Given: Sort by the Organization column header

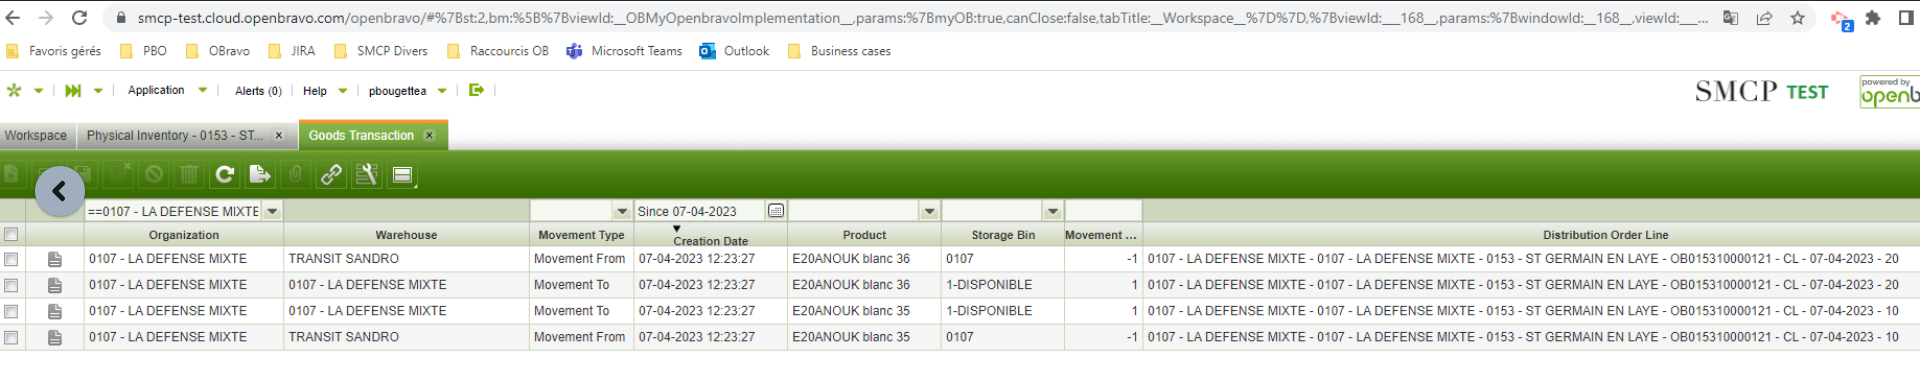Looking at the screenshot, I should pos(184,235).
